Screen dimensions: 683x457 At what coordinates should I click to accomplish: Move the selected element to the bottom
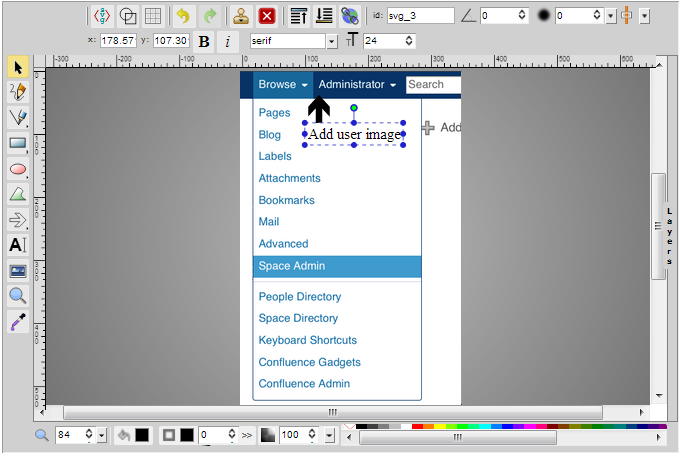(325, 16)
